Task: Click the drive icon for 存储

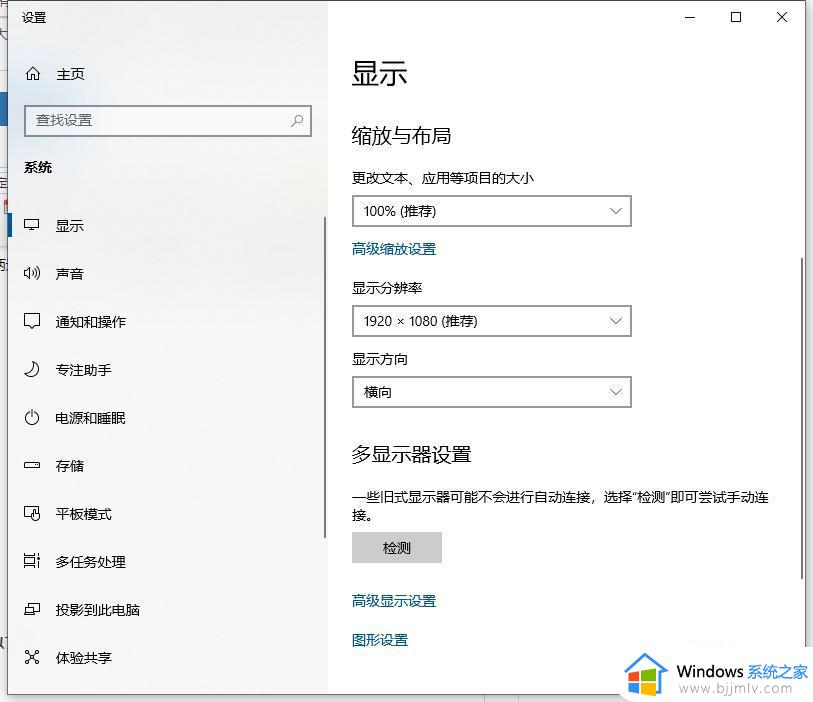Action: (x=32, y=465)
